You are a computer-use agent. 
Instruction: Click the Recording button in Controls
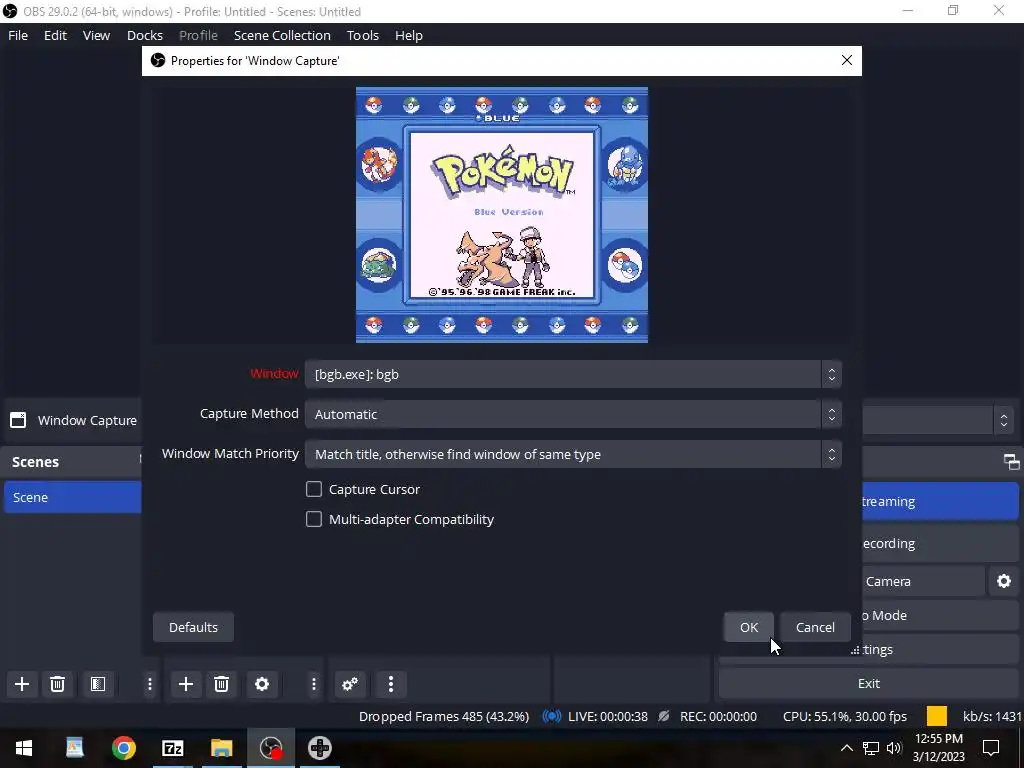pyautogui.click(x=940, y=543)
